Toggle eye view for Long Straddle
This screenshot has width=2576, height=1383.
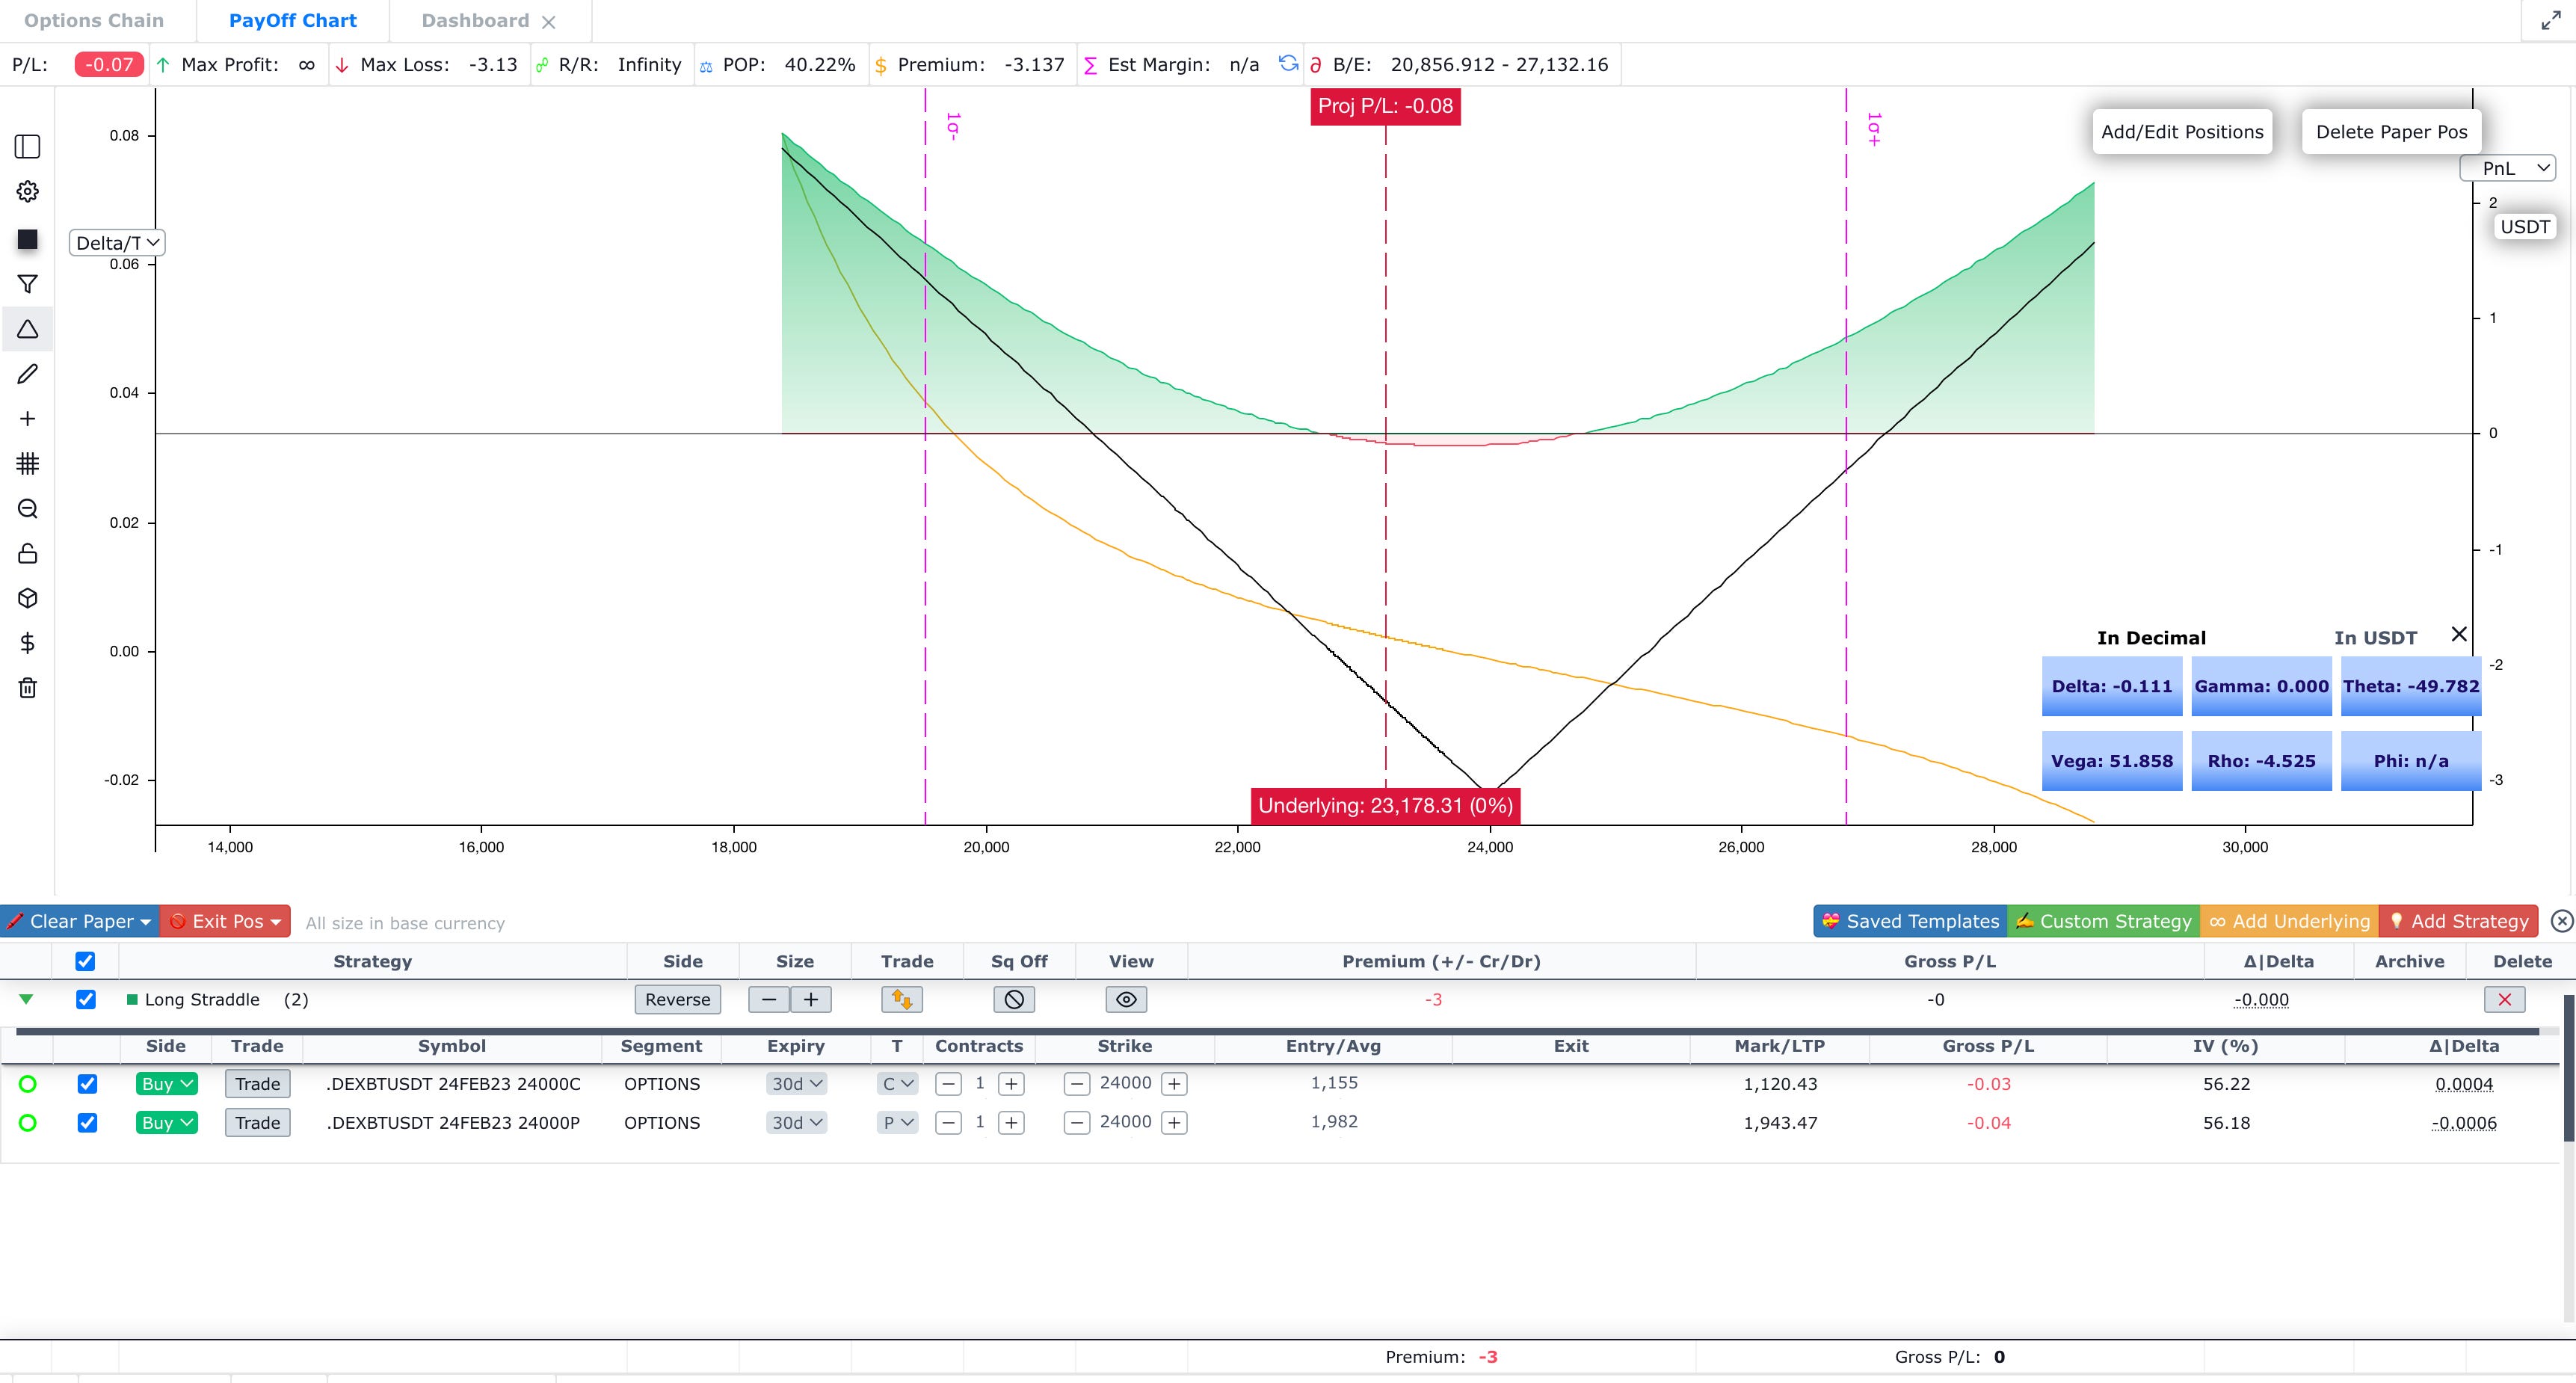click(1126, 999)
